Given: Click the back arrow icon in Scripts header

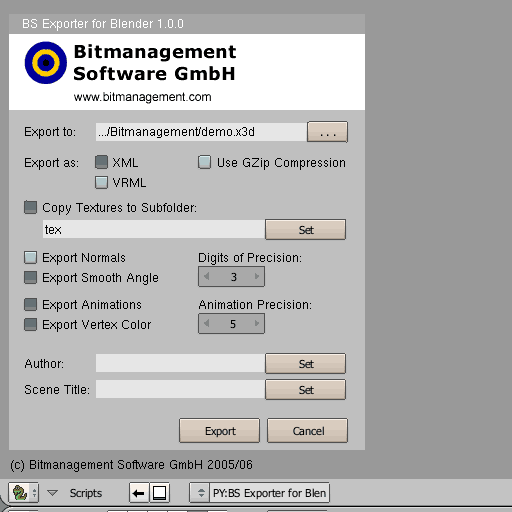Looking at the screenshot, I should (139, 493).
